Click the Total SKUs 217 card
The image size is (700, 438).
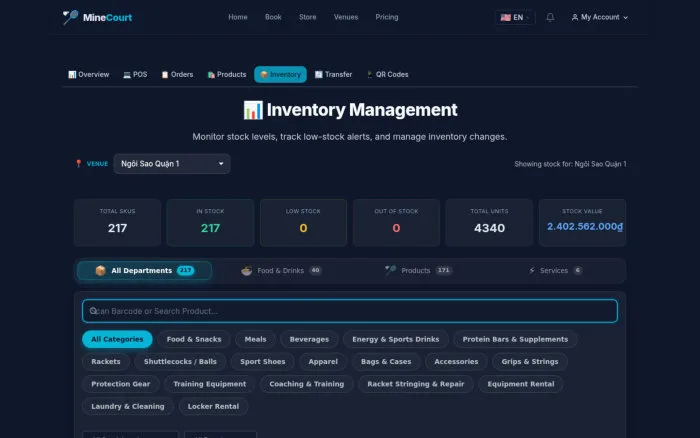[117, 222]
